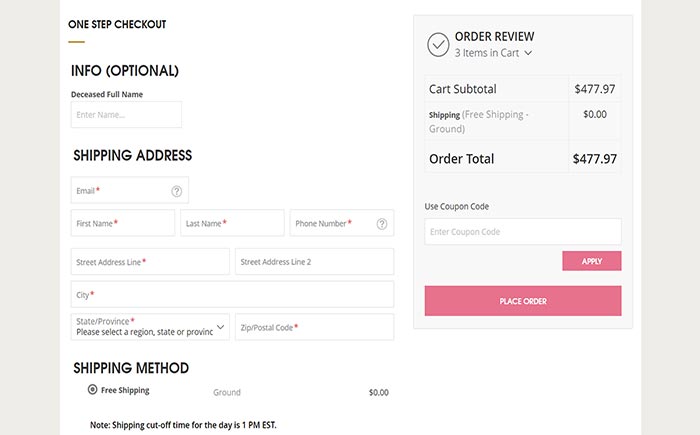Focus the Deceased Full Name field

(x=126, y=115)
